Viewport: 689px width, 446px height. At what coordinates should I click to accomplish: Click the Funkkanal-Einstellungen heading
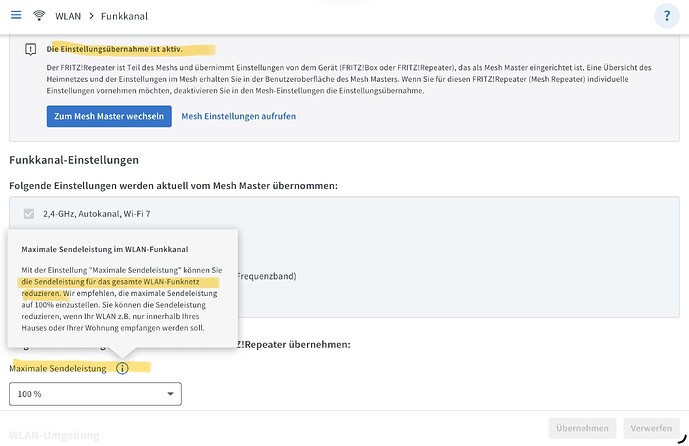coord(74,160)
